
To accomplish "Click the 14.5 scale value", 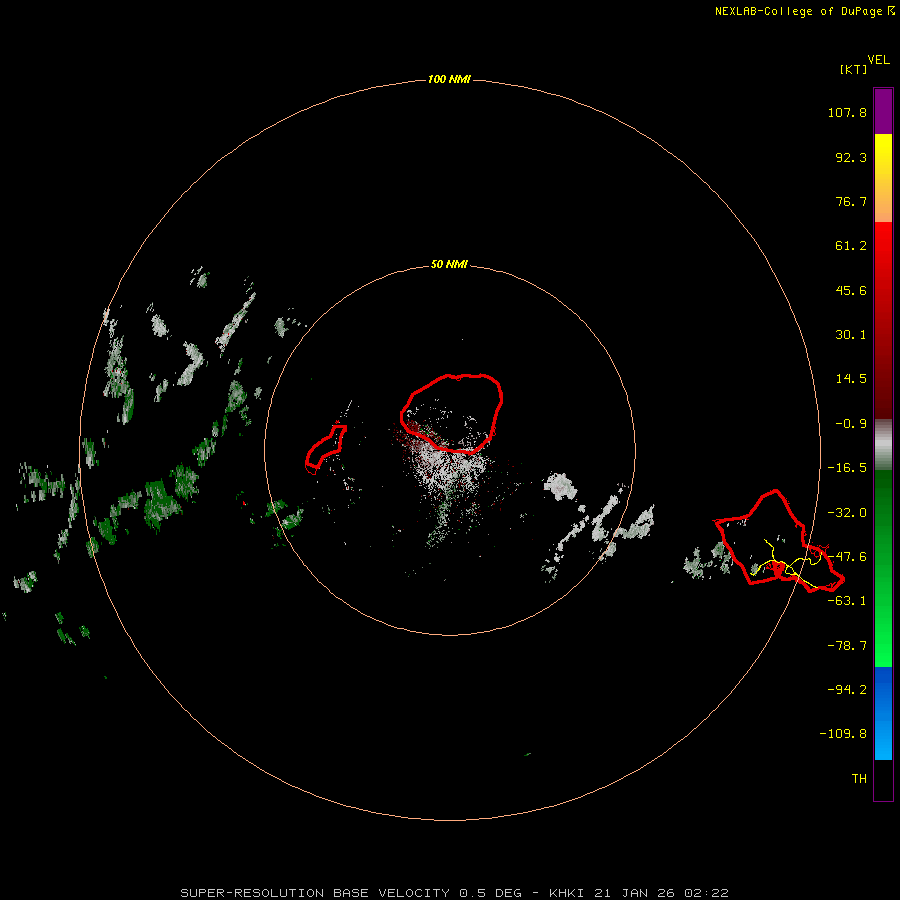I will click(851, 379).
